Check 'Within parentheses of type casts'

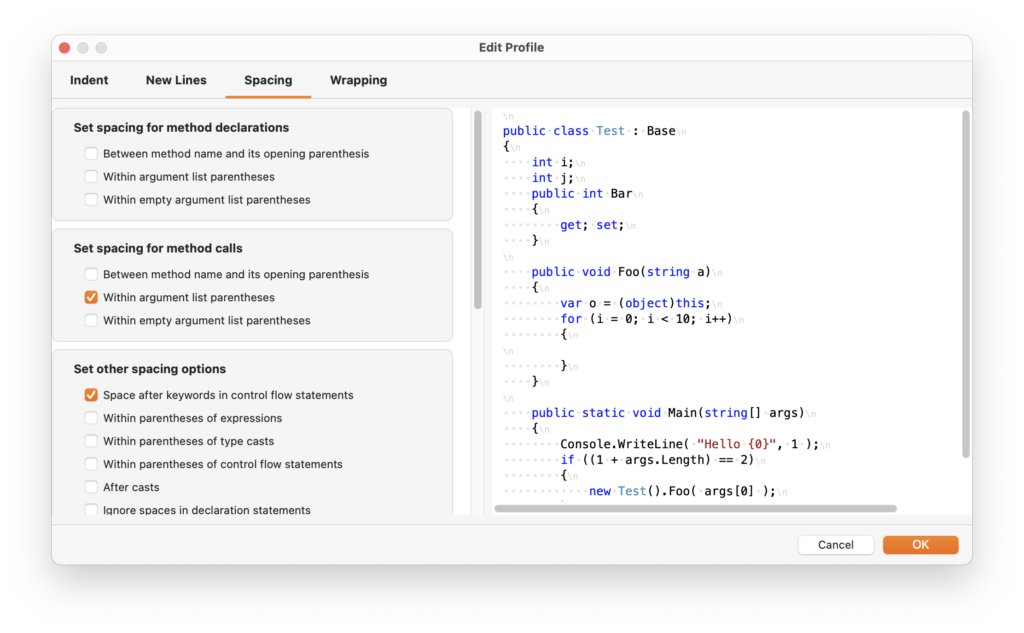click(x=91, y=441)
